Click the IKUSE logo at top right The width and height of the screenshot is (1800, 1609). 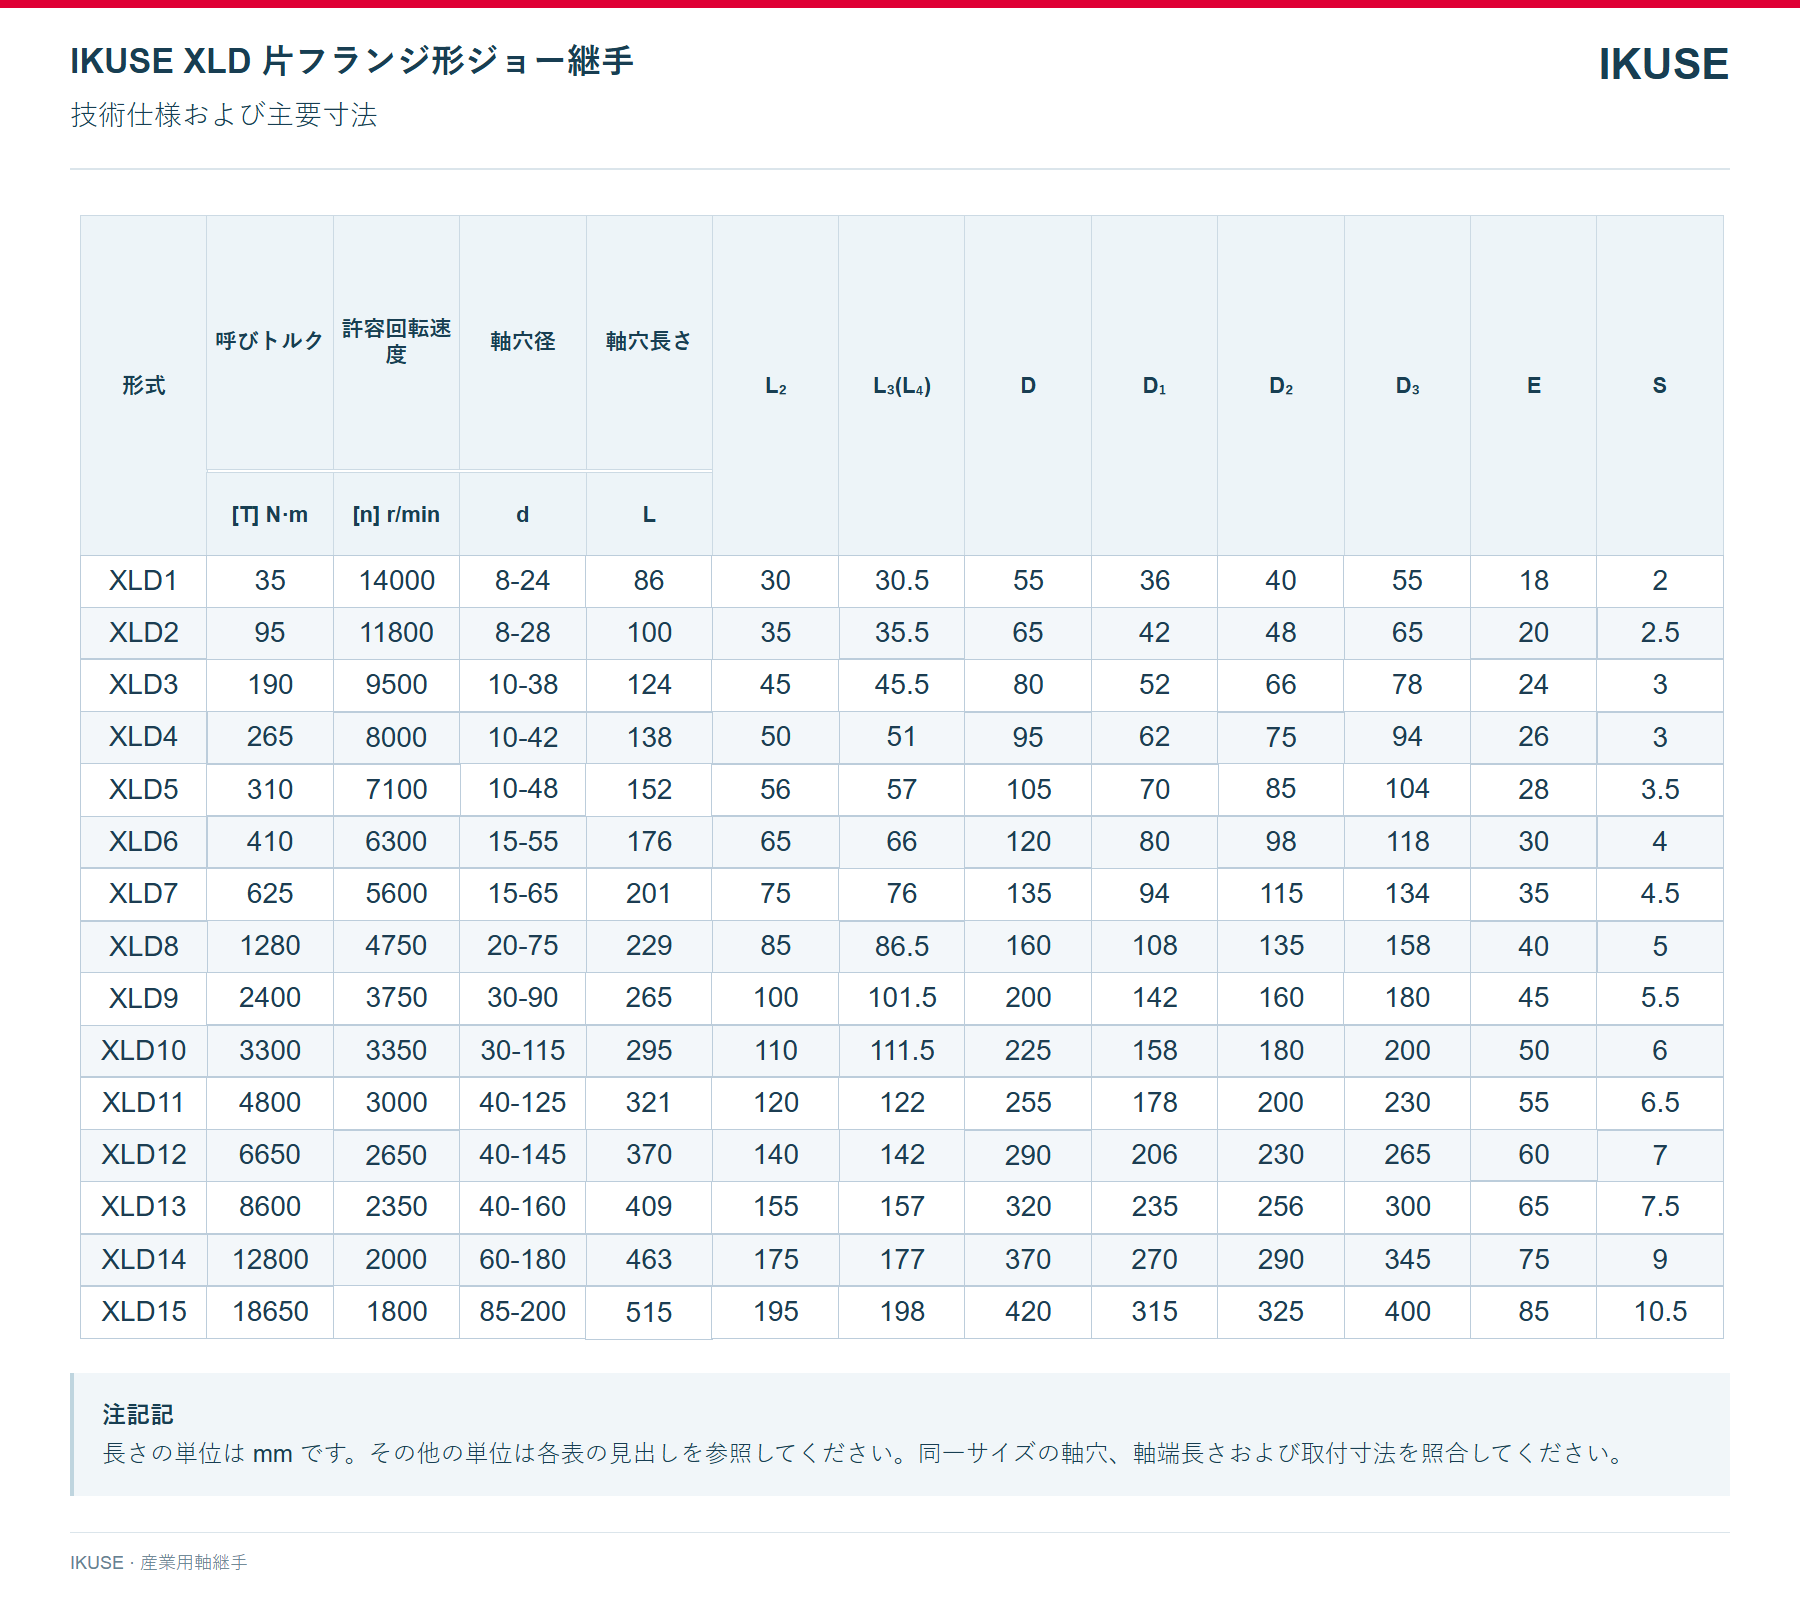point(1663,64)
